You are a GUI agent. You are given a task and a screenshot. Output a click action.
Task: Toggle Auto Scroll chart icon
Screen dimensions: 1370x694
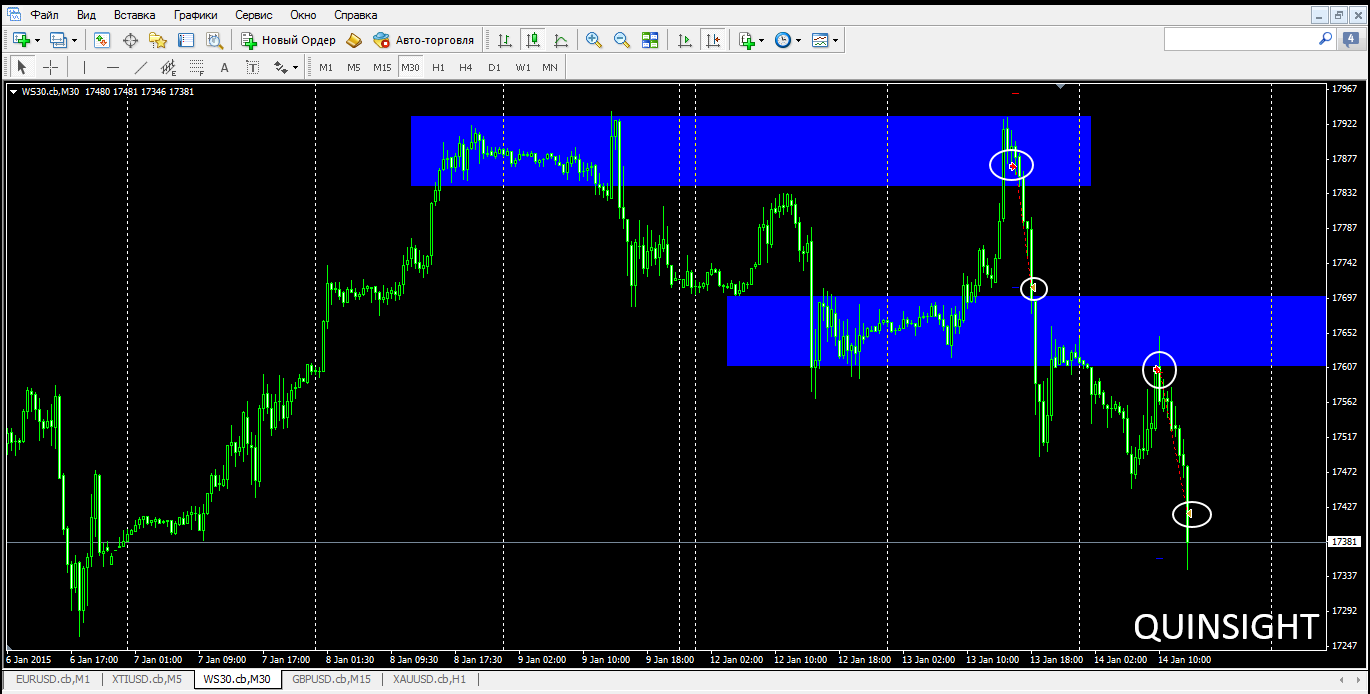(685, 40)
